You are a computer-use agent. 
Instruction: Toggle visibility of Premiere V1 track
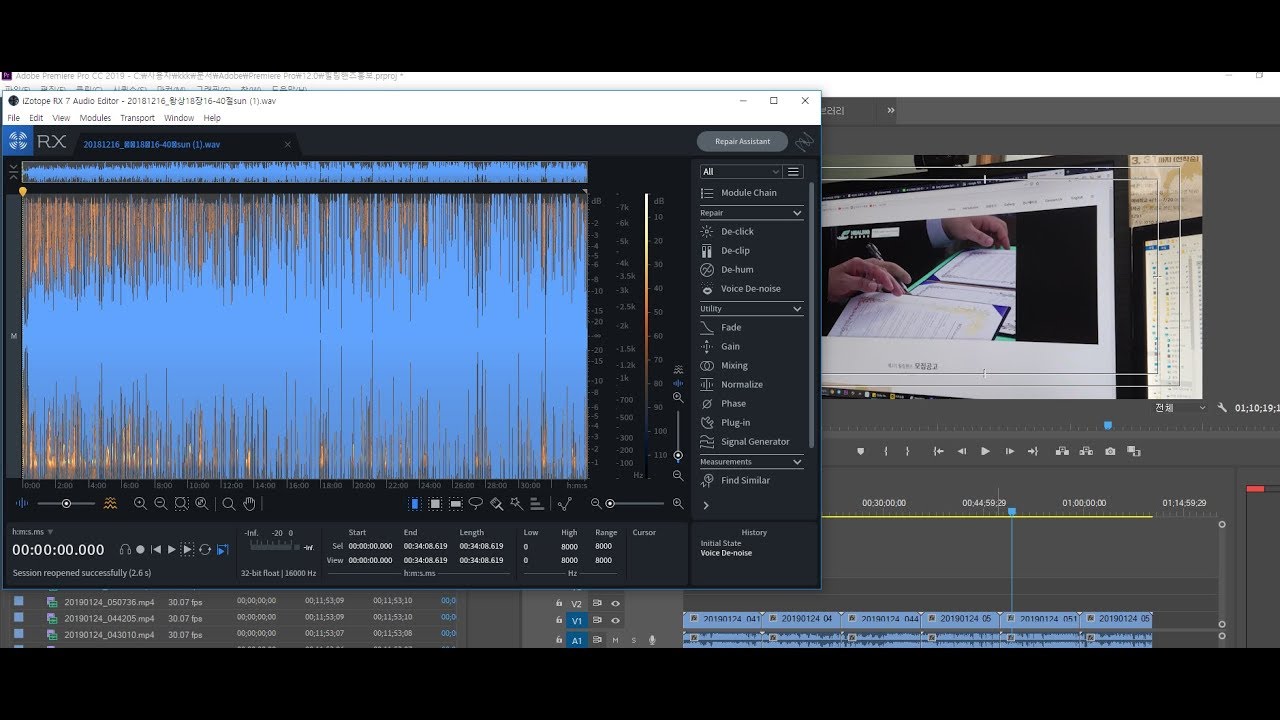click(x=615, y=620)
